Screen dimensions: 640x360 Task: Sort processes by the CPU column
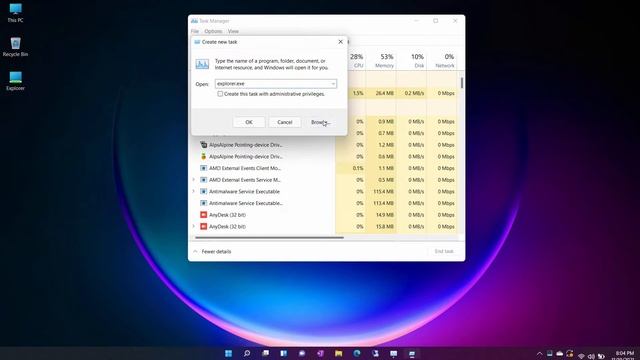[x=357, y=60]
